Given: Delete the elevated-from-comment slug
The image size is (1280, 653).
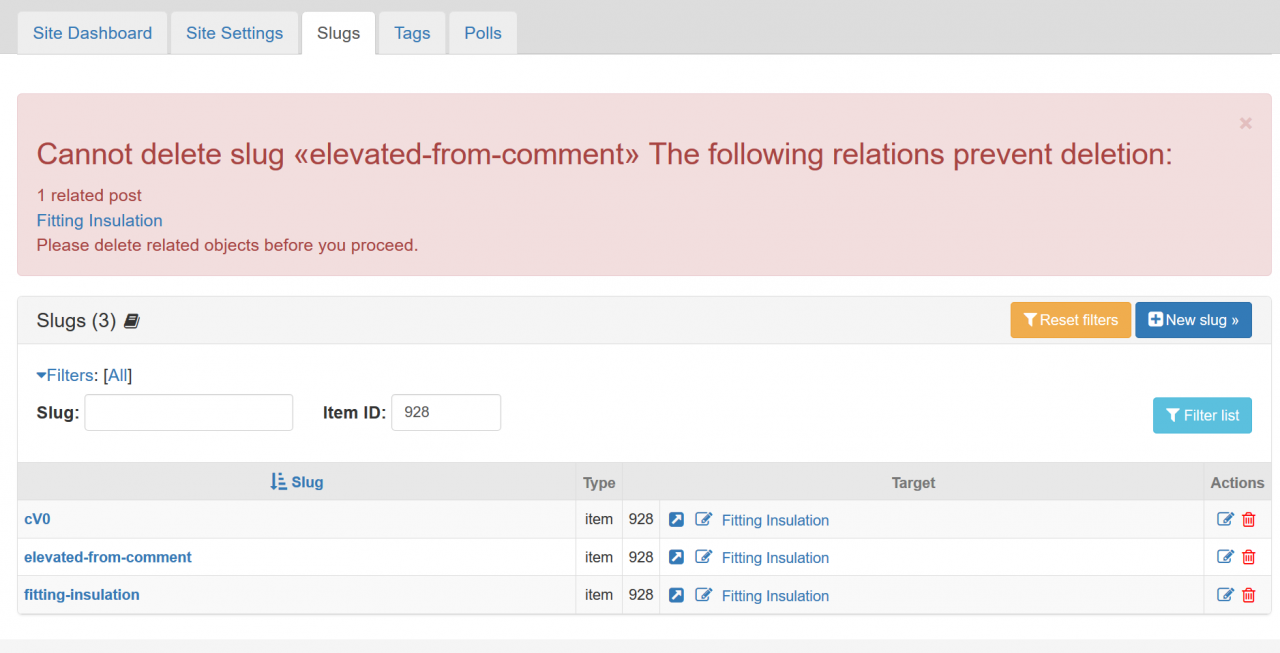Looking at the screenshot, I should [1248, 557].
